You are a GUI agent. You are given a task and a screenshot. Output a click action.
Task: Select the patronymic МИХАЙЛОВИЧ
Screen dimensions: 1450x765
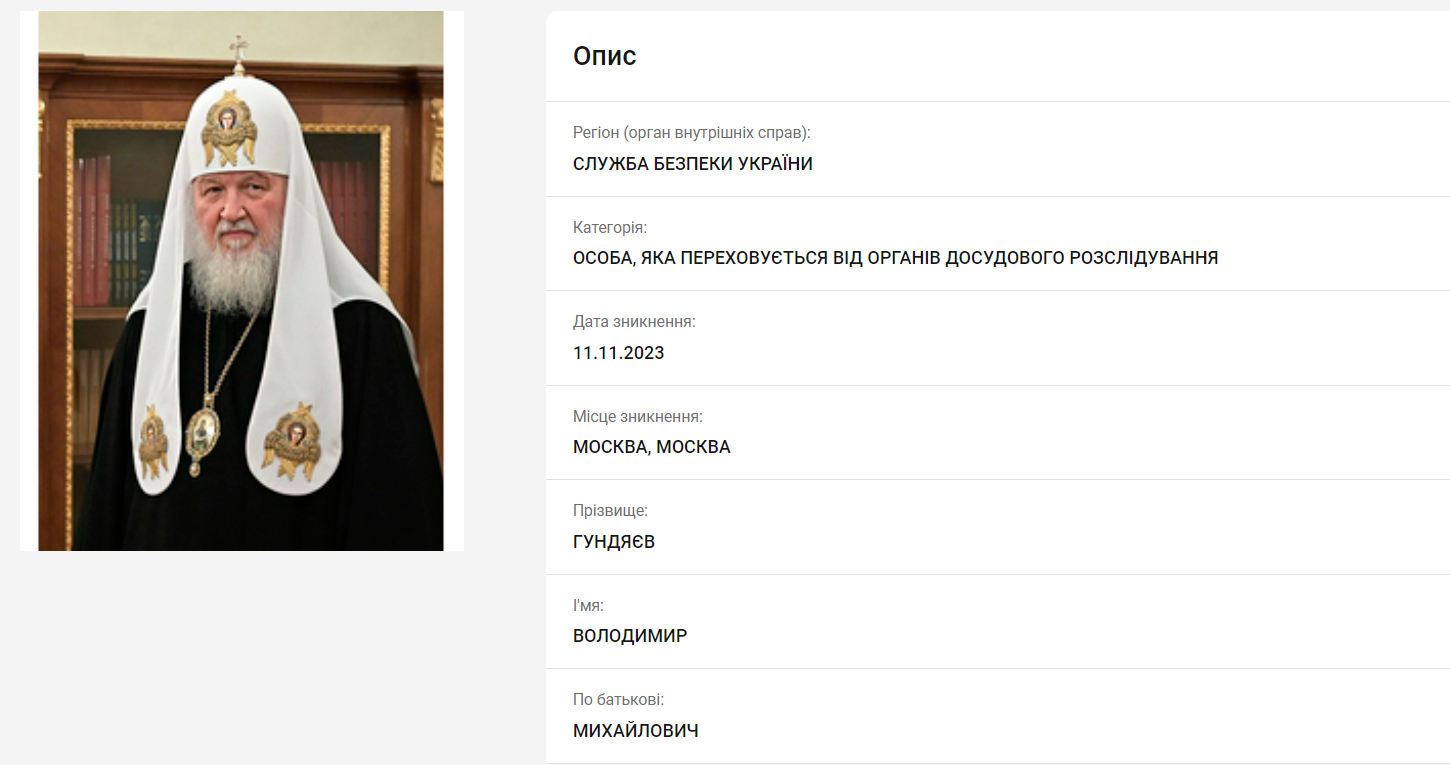(636, 731)
